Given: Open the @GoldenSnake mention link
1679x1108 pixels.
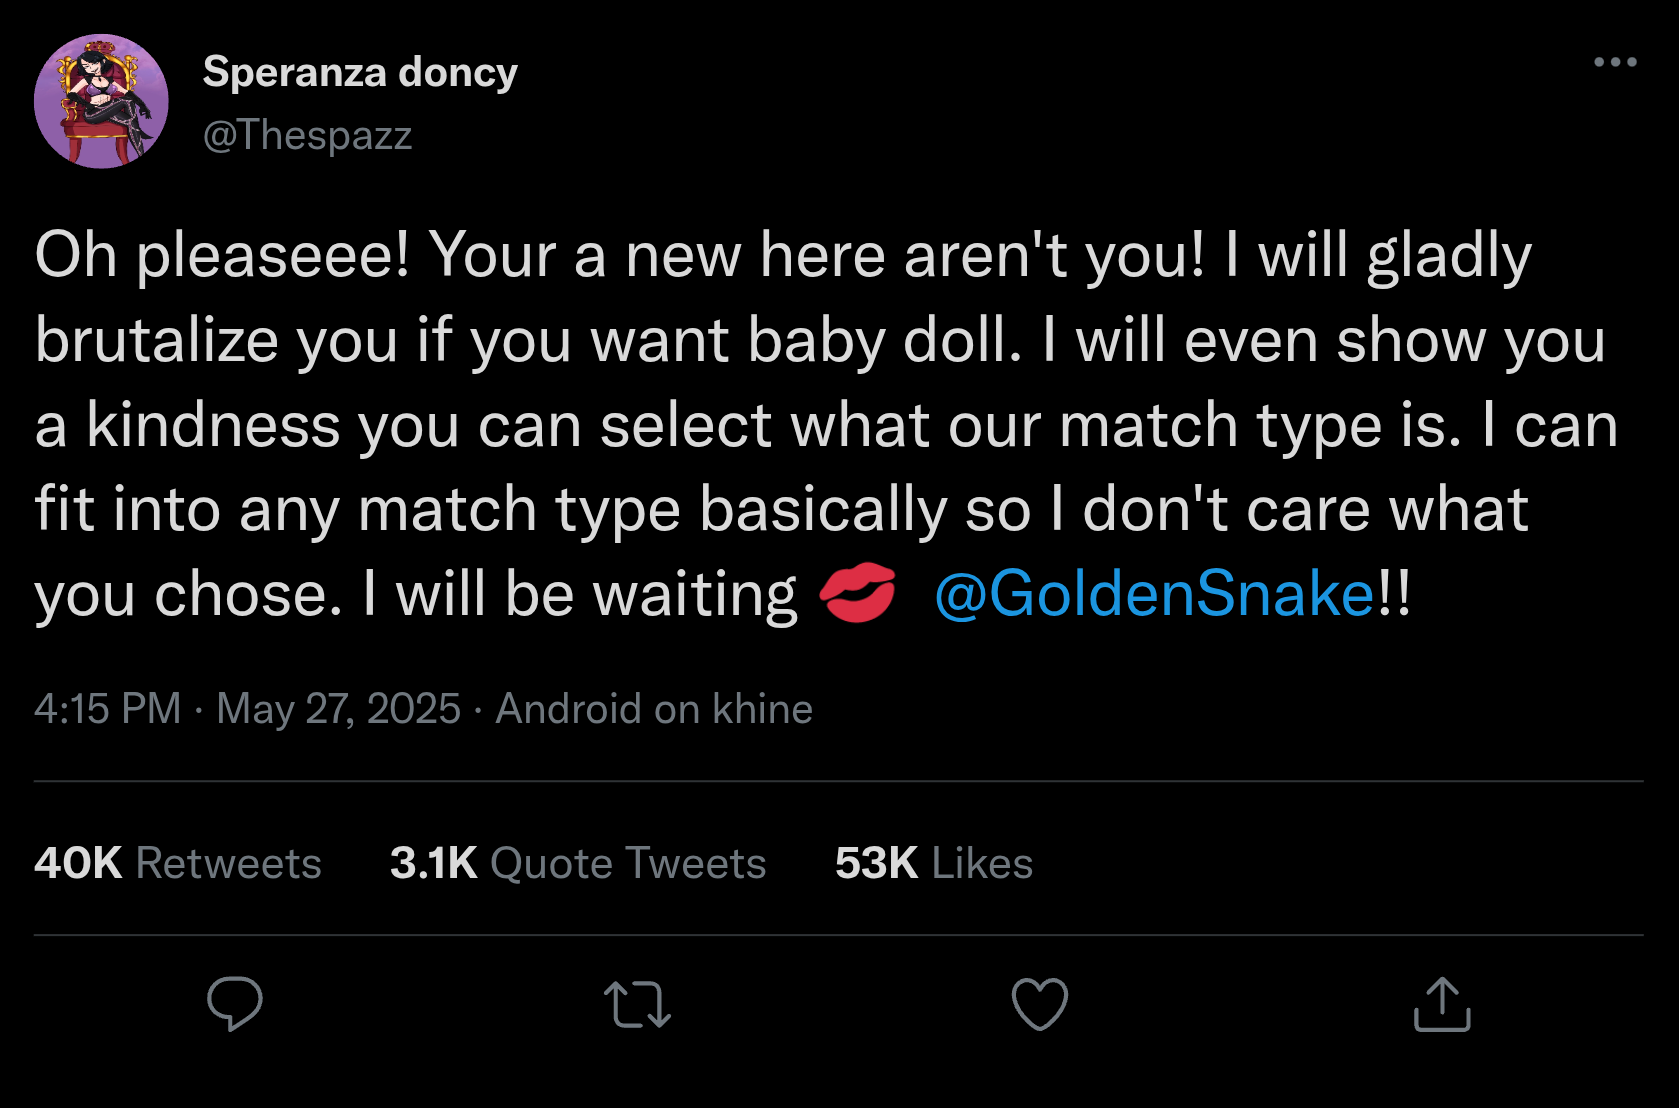Looking at the screenshot, I should pos(1155,594).
